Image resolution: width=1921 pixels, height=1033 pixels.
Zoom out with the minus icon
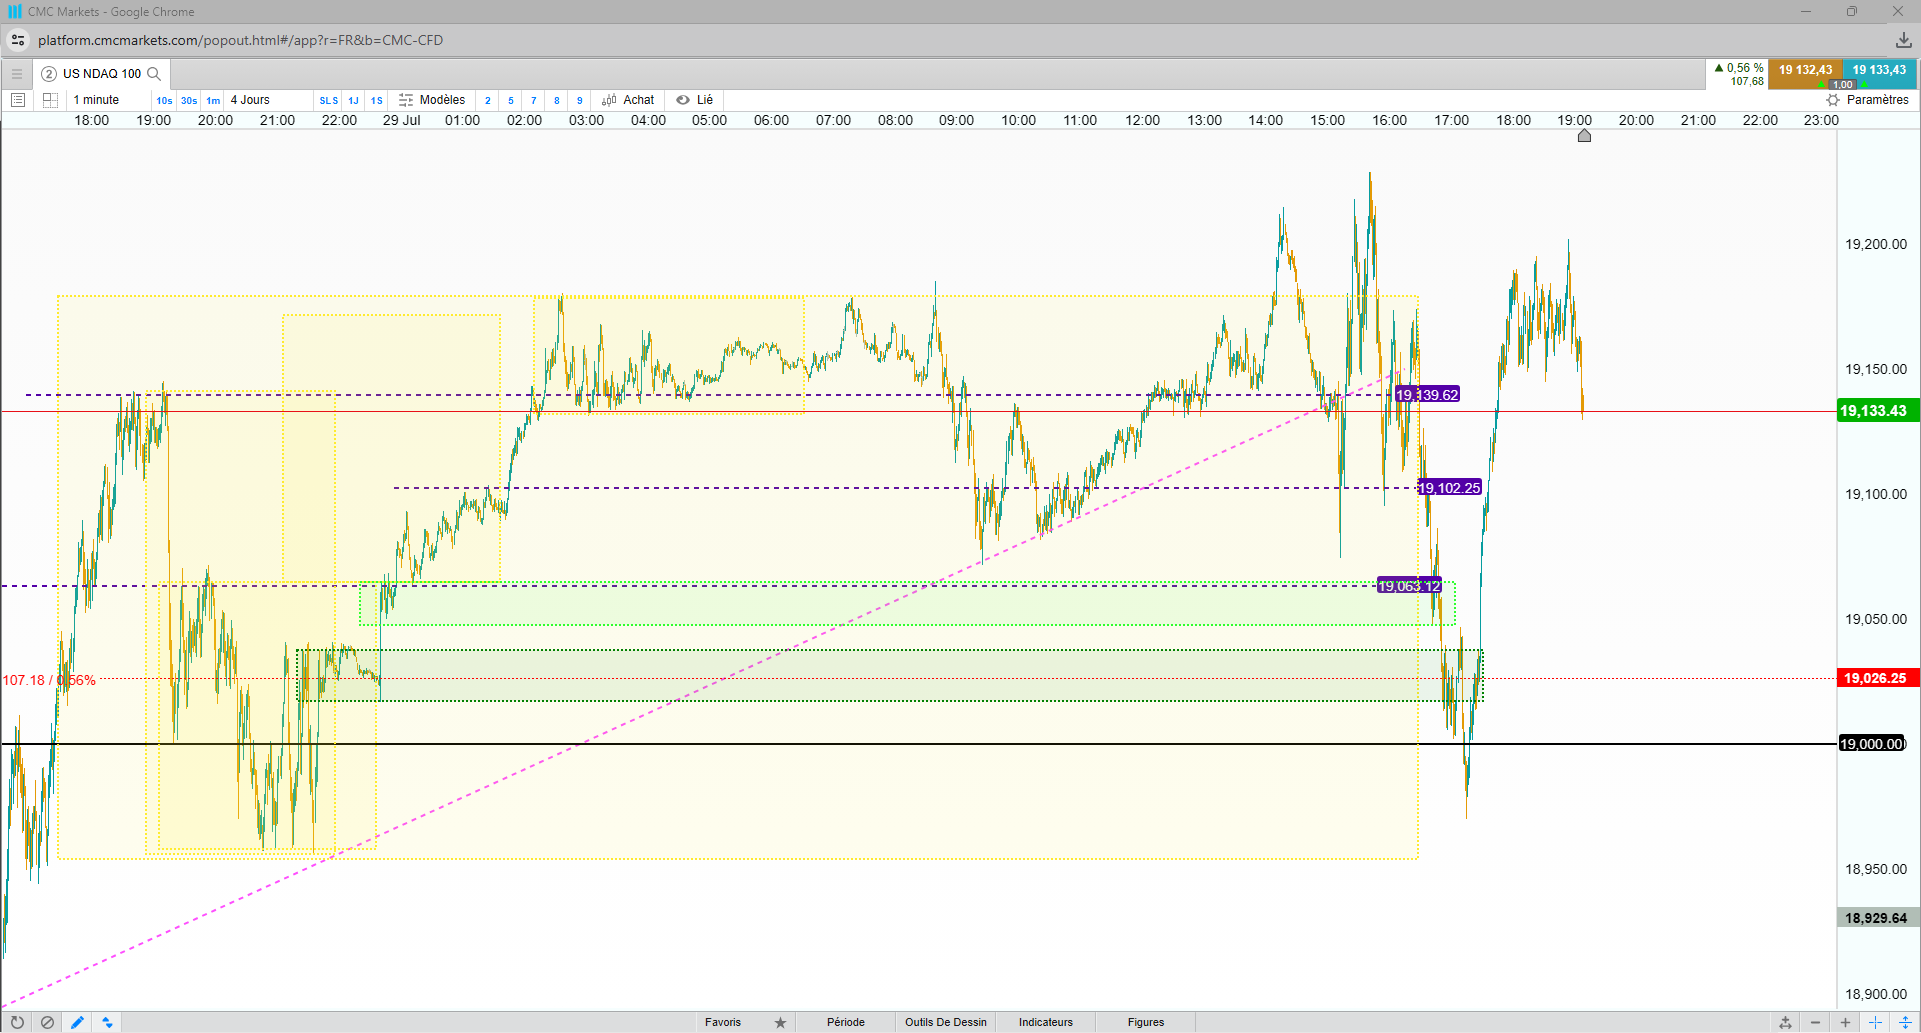(1815, 1022)
